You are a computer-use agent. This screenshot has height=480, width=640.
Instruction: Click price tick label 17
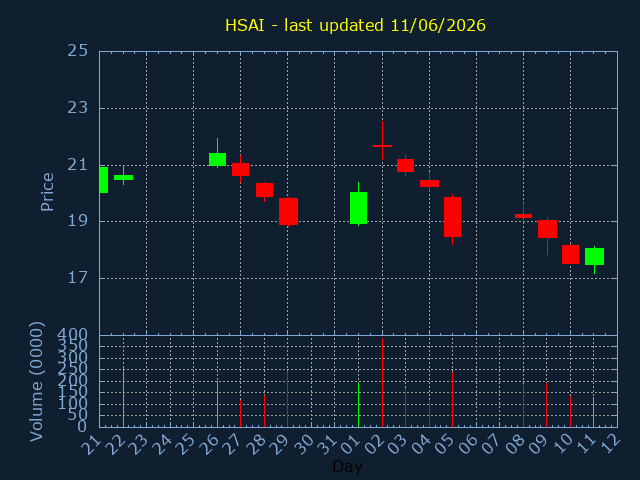[x=78, y=278]
